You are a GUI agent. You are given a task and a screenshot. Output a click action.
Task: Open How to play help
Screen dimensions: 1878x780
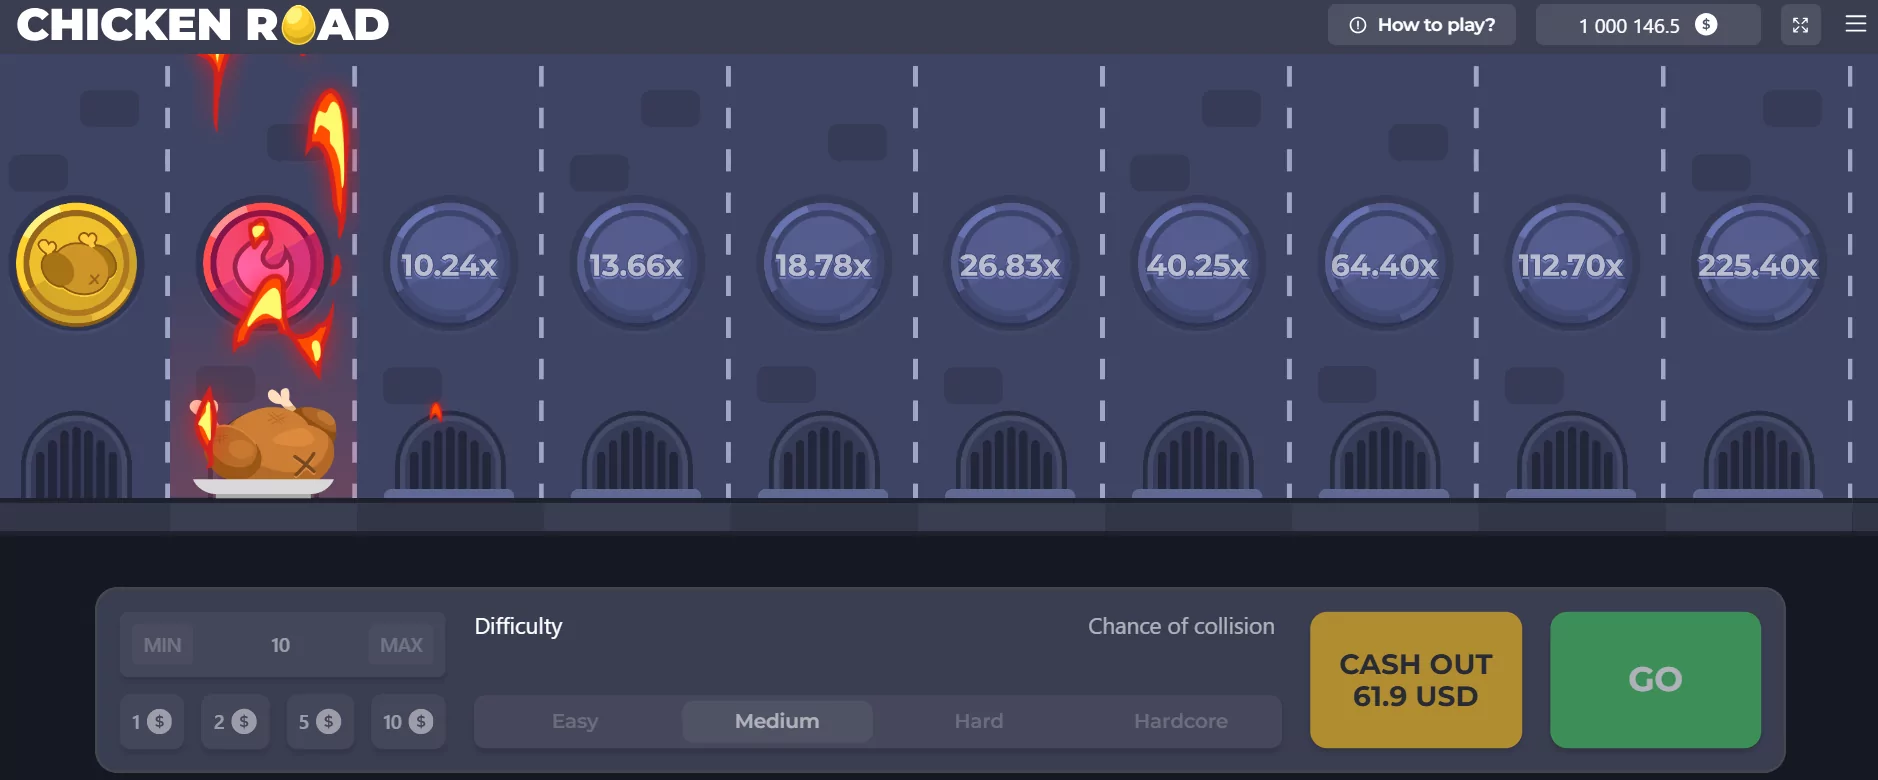(1421, 25)
